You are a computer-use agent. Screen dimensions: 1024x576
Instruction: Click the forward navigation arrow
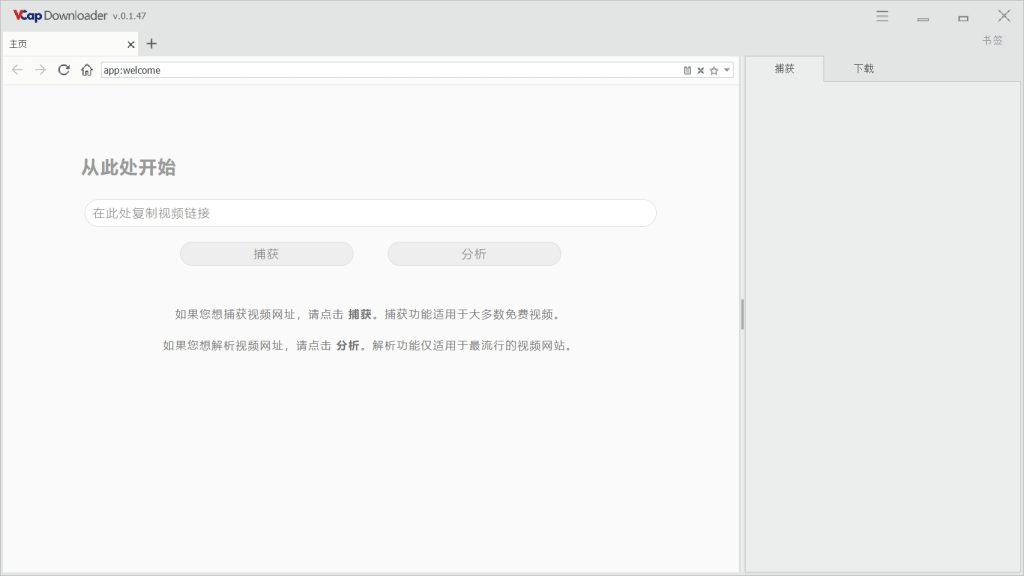pyautogui.click(x=39, y=70)
